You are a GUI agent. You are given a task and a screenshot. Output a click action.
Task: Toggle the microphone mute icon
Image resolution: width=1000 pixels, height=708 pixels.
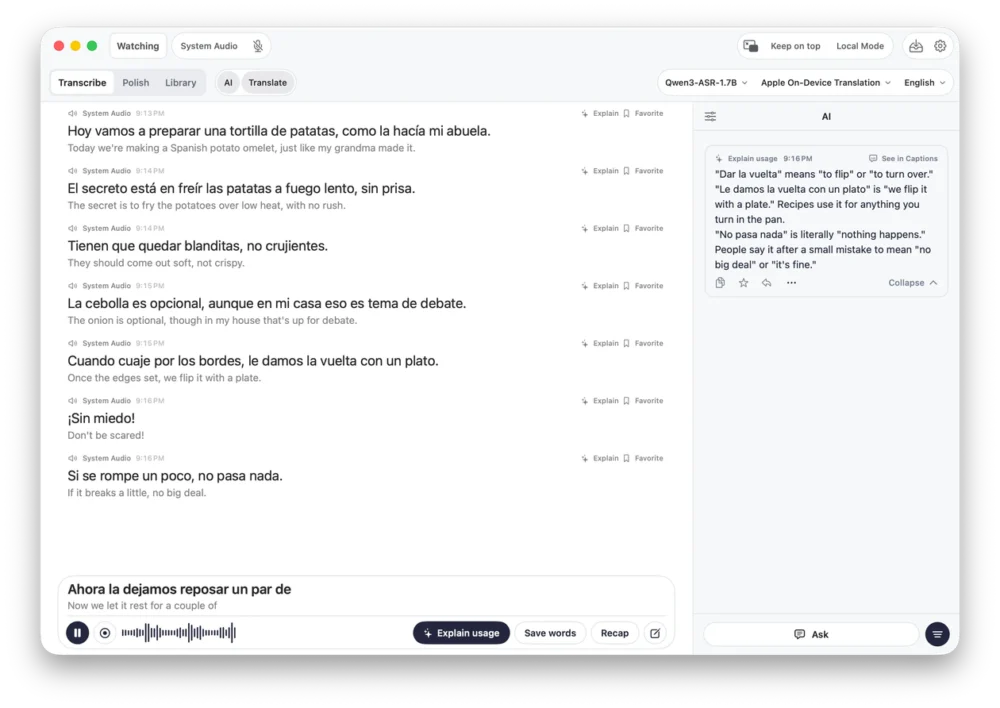tap(258, 46)
